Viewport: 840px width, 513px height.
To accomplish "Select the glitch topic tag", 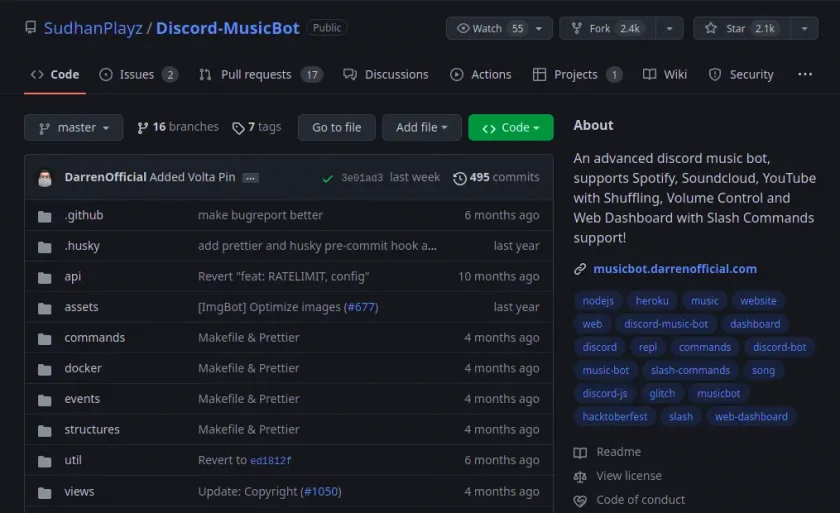I will tap(662, 394).
